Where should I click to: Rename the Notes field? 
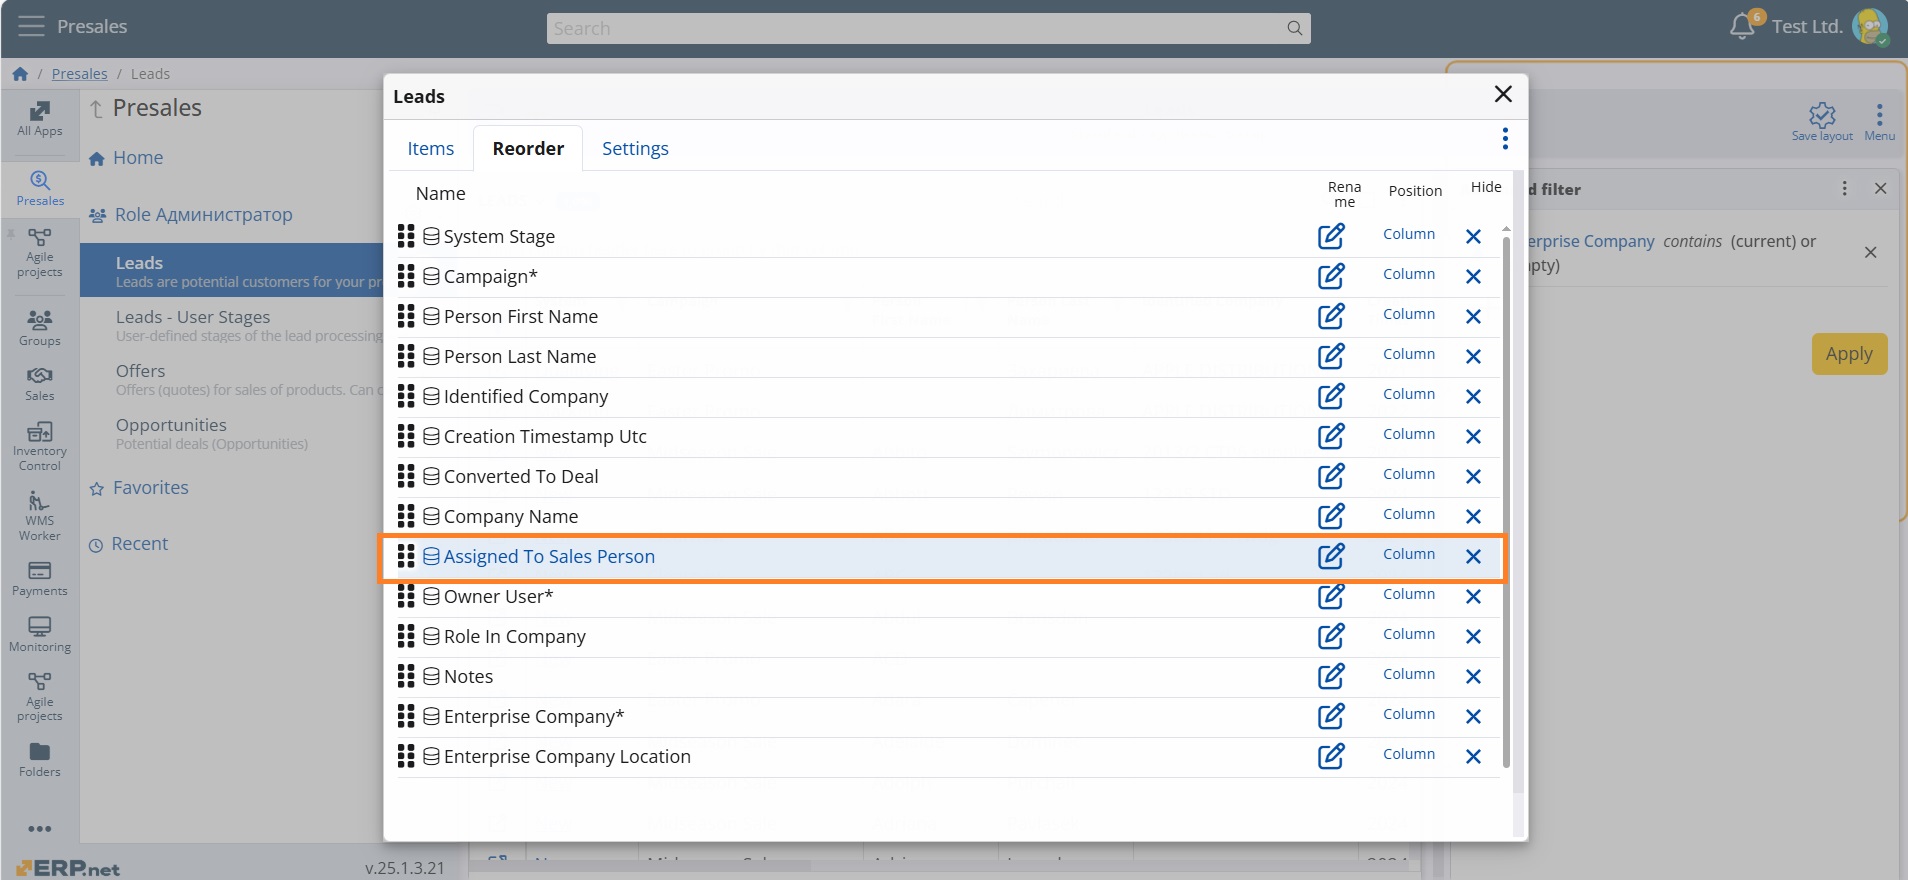point(1331,676)
